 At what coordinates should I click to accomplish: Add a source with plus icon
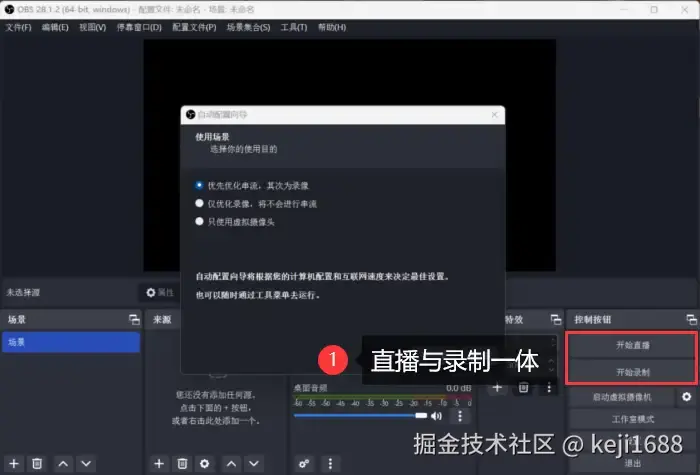(x=159, y=463)
